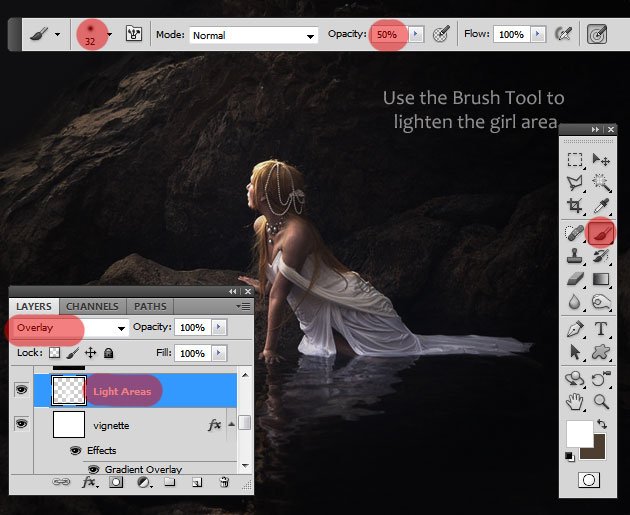Select the 3D Rotate tool
The width and height of the screenshot is (630, 515).
tap(575, 379)
